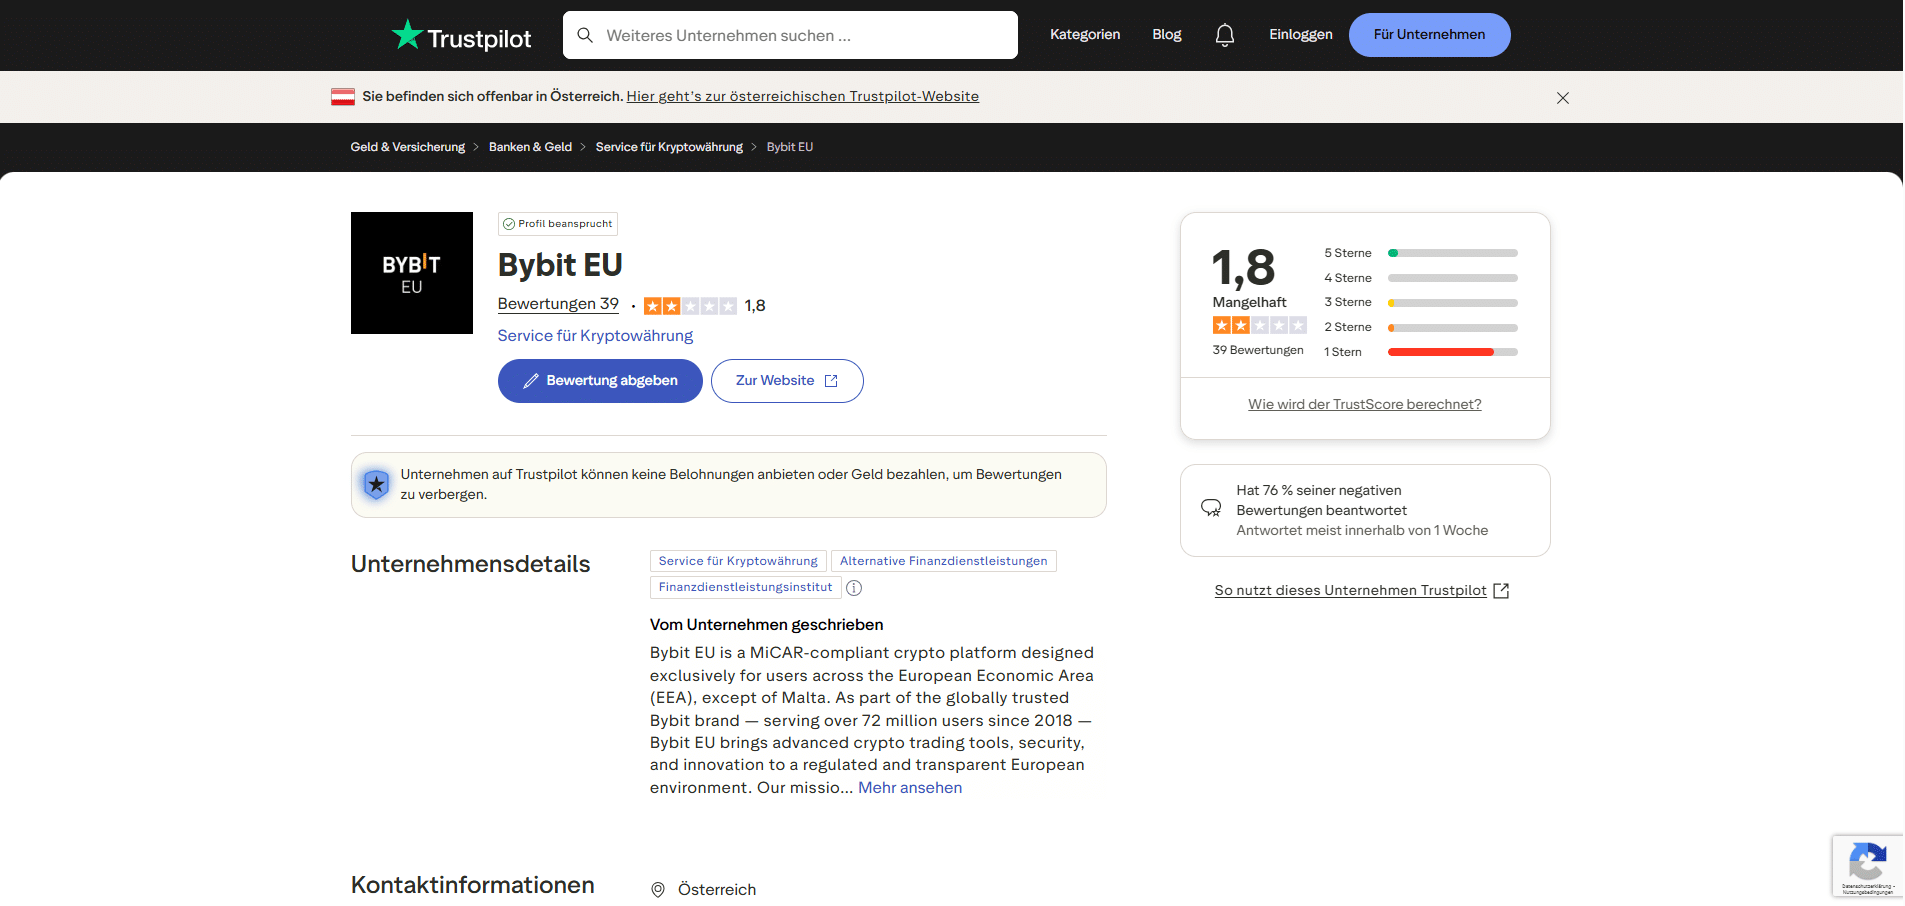Focus the company search field
The image size is (1905, 906).
[790, 35]
